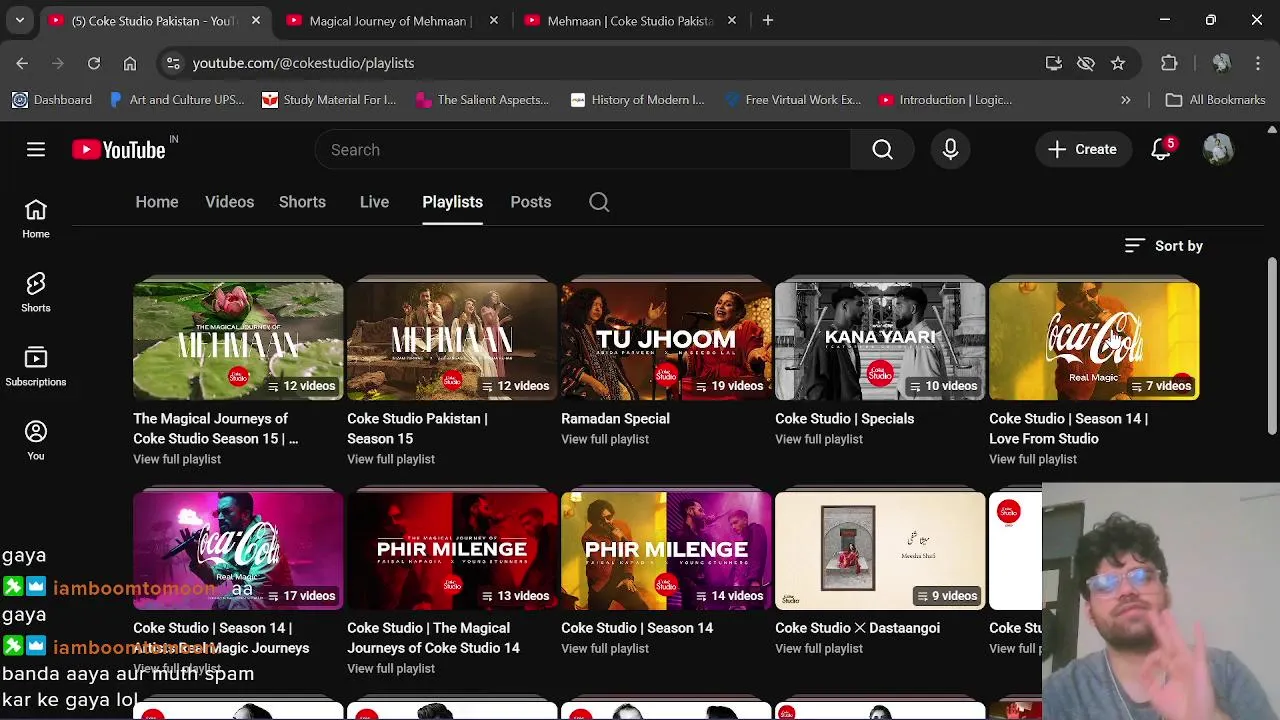Open The Salient Aspects bookmark
The width and height of the screenshot is (1280, 720).
click(x=483, y=100)
